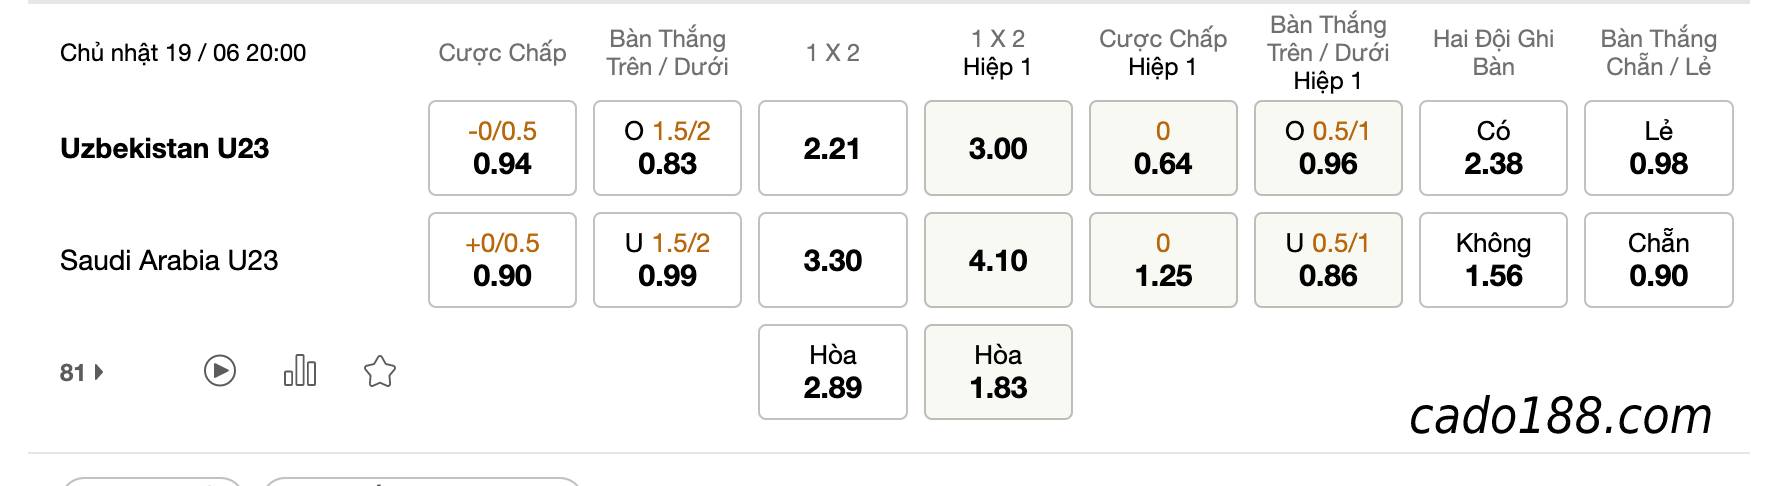Screen dimensions: 1778x486
Task: Pick odd goals Lẻ at 0.98
Action: (1659, 148)
